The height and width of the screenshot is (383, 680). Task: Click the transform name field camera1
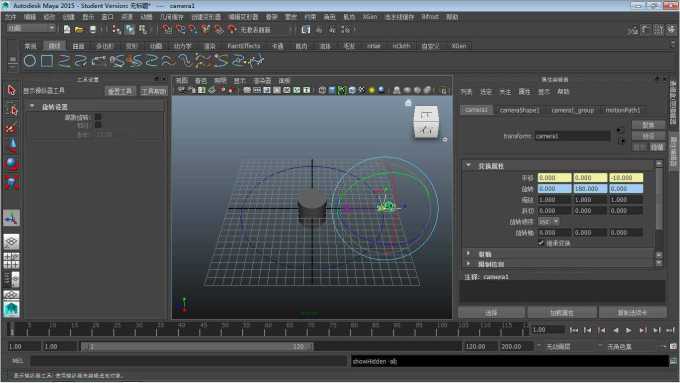(572, 136)
